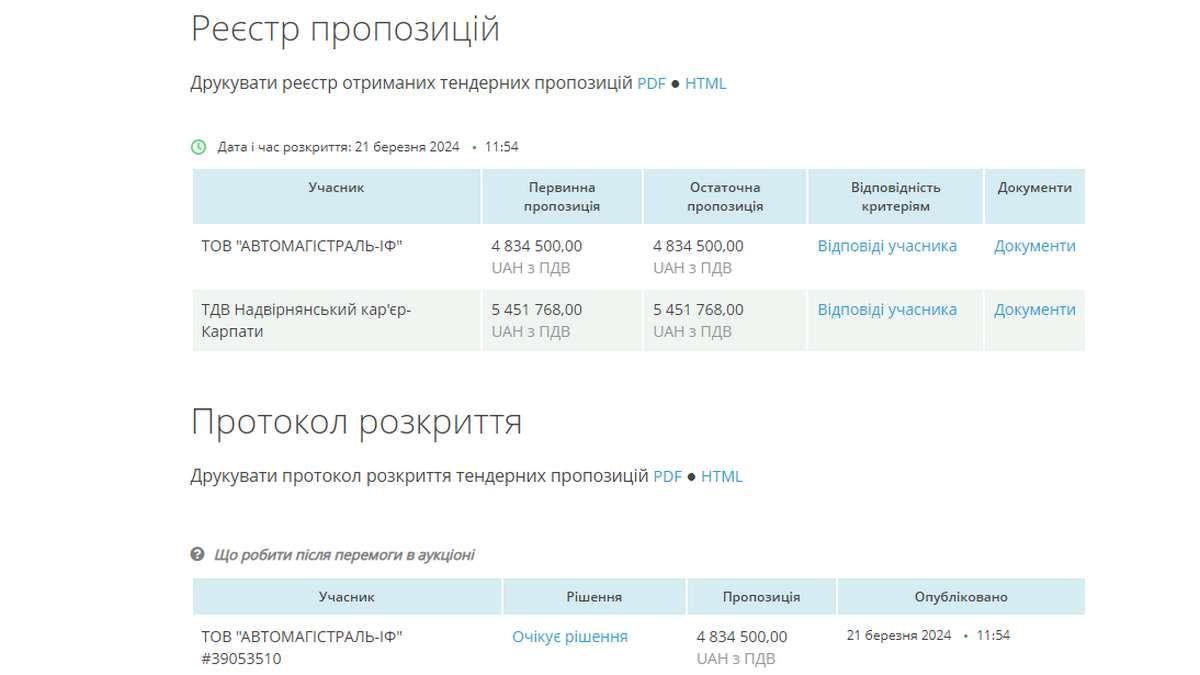The height and width of the screenshot is (675, 1200).
Task: Open HTML version of the disclosure protocol
Action: point(722,476)
